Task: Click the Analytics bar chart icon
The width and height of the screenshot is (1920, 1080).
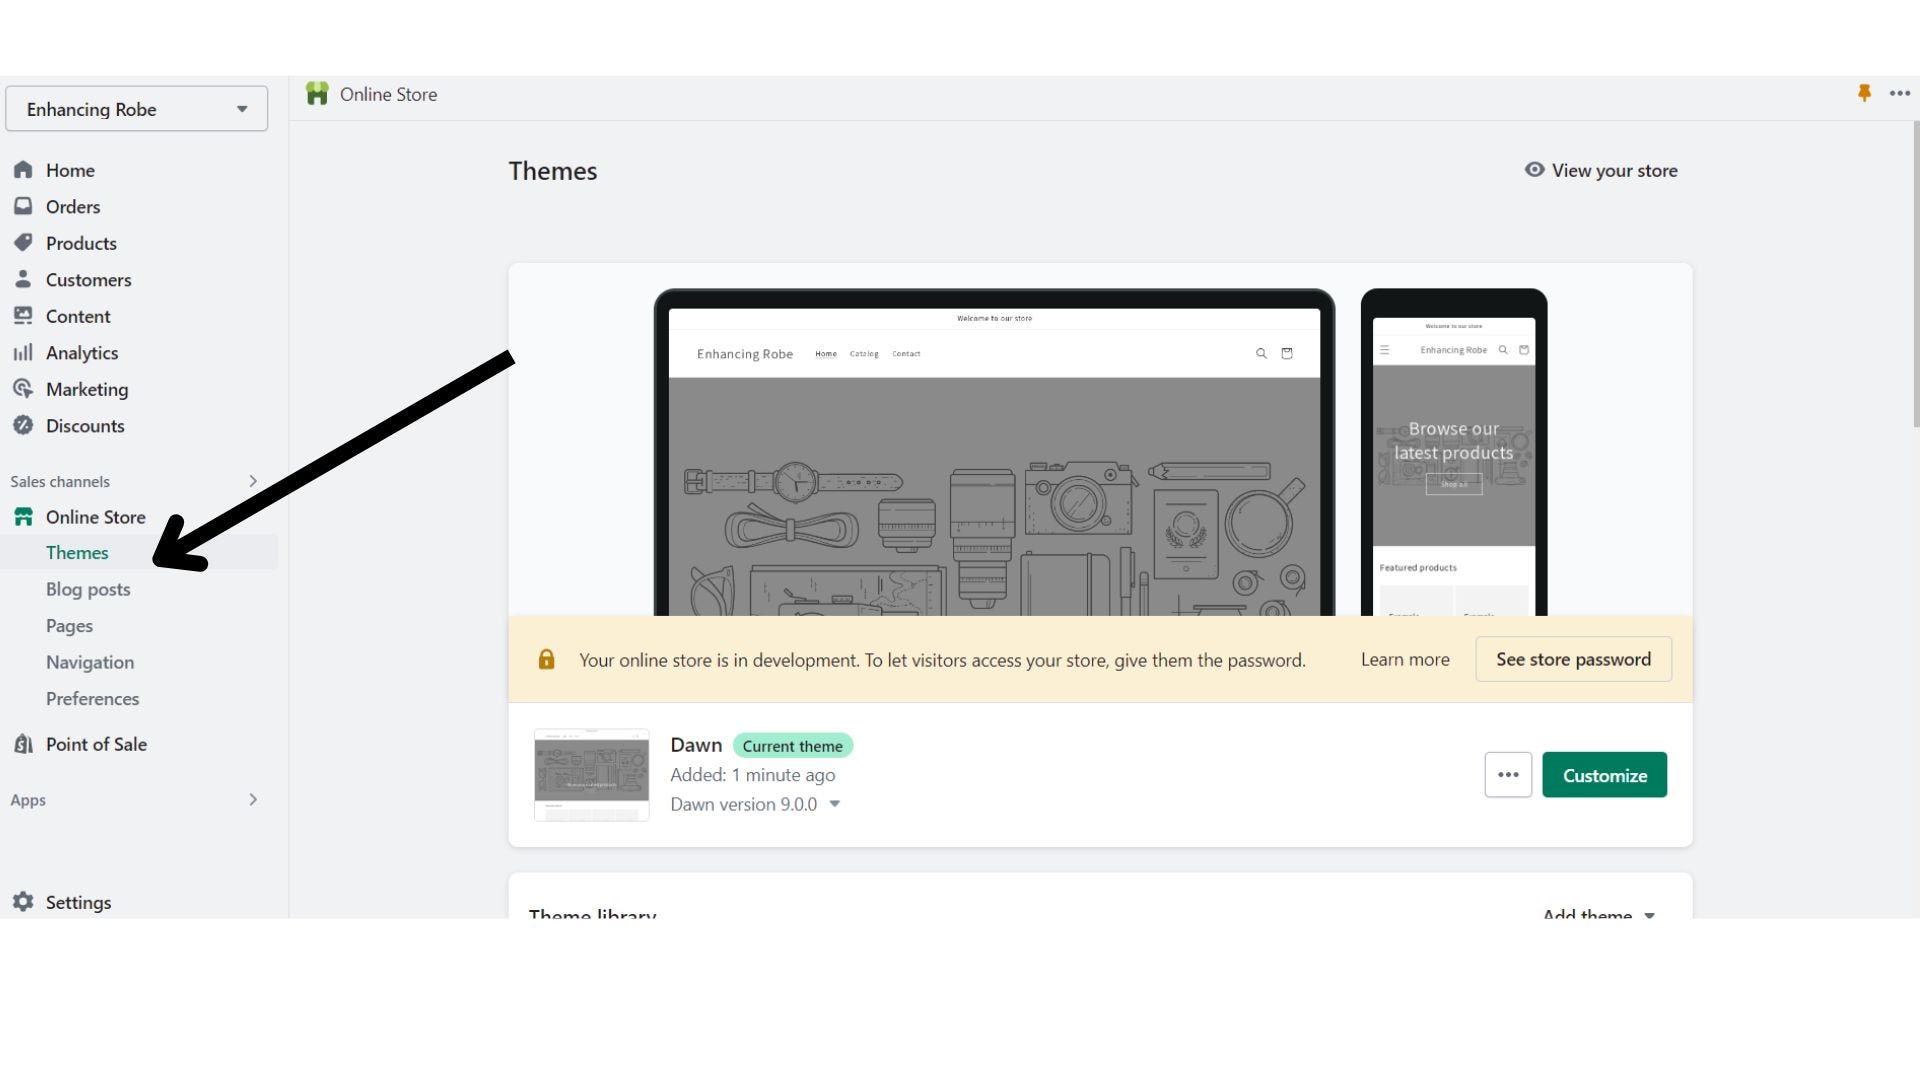Action: point(23,352)
